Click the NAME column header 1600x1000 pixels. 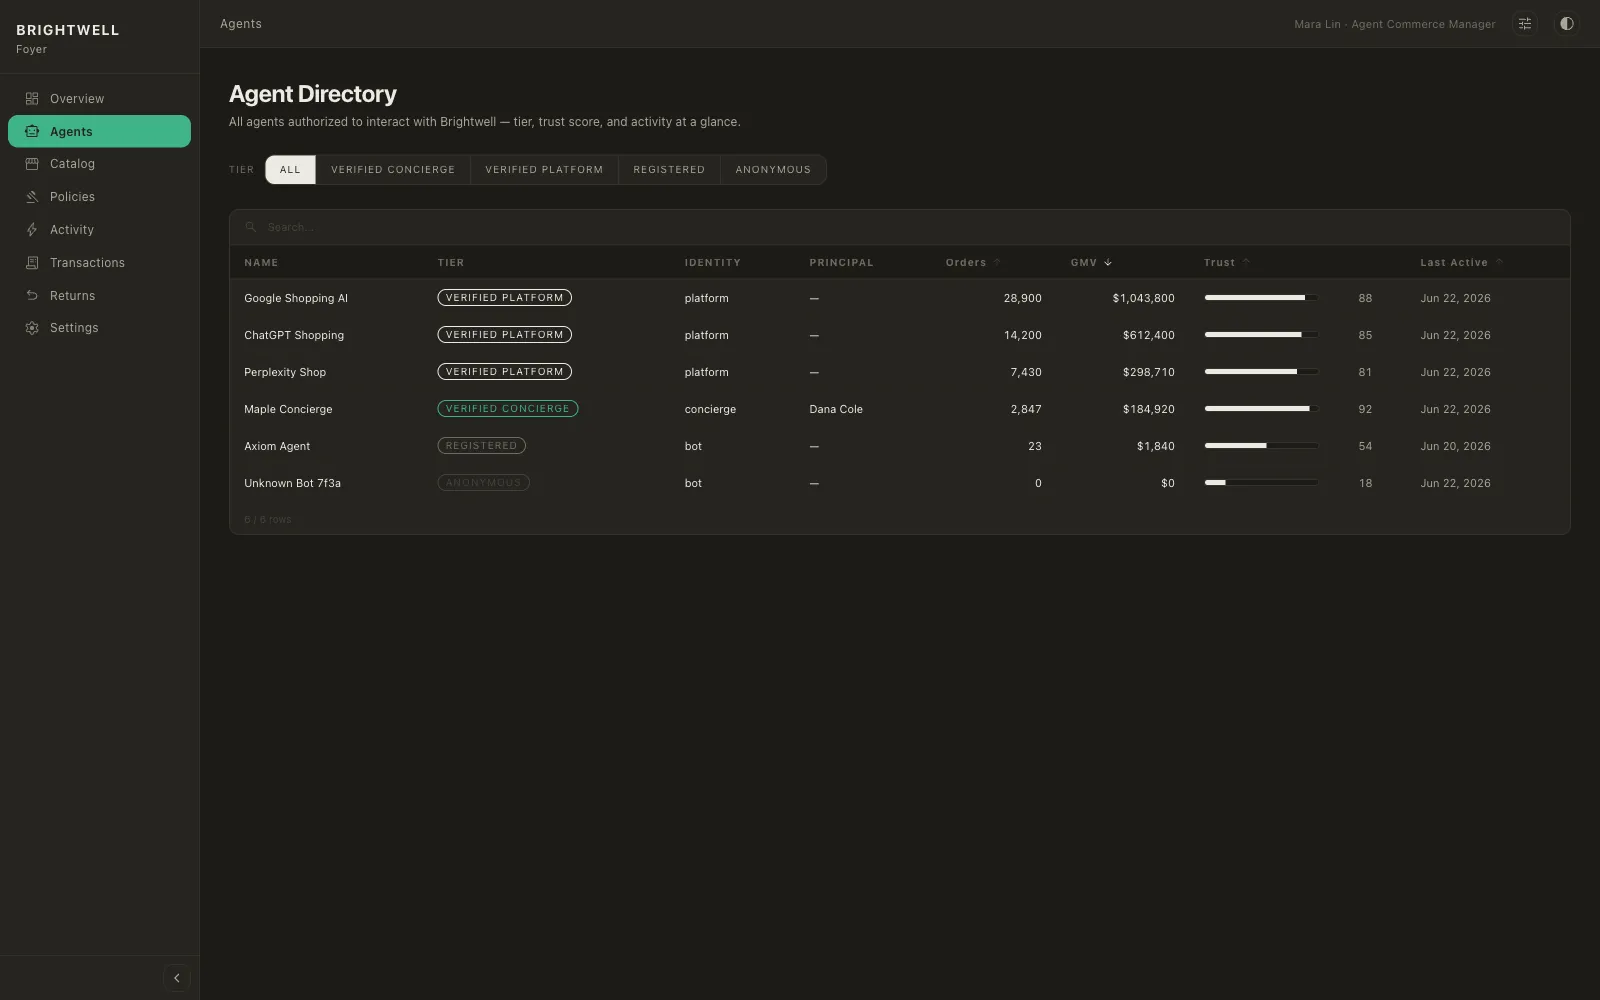click(261, 263)
